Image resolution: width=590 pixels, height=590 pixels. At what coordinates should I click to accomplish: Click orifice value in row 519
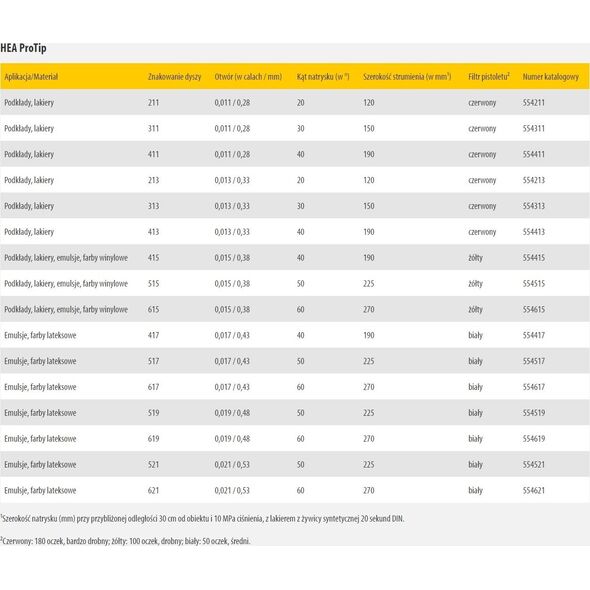tap(232, 413)
